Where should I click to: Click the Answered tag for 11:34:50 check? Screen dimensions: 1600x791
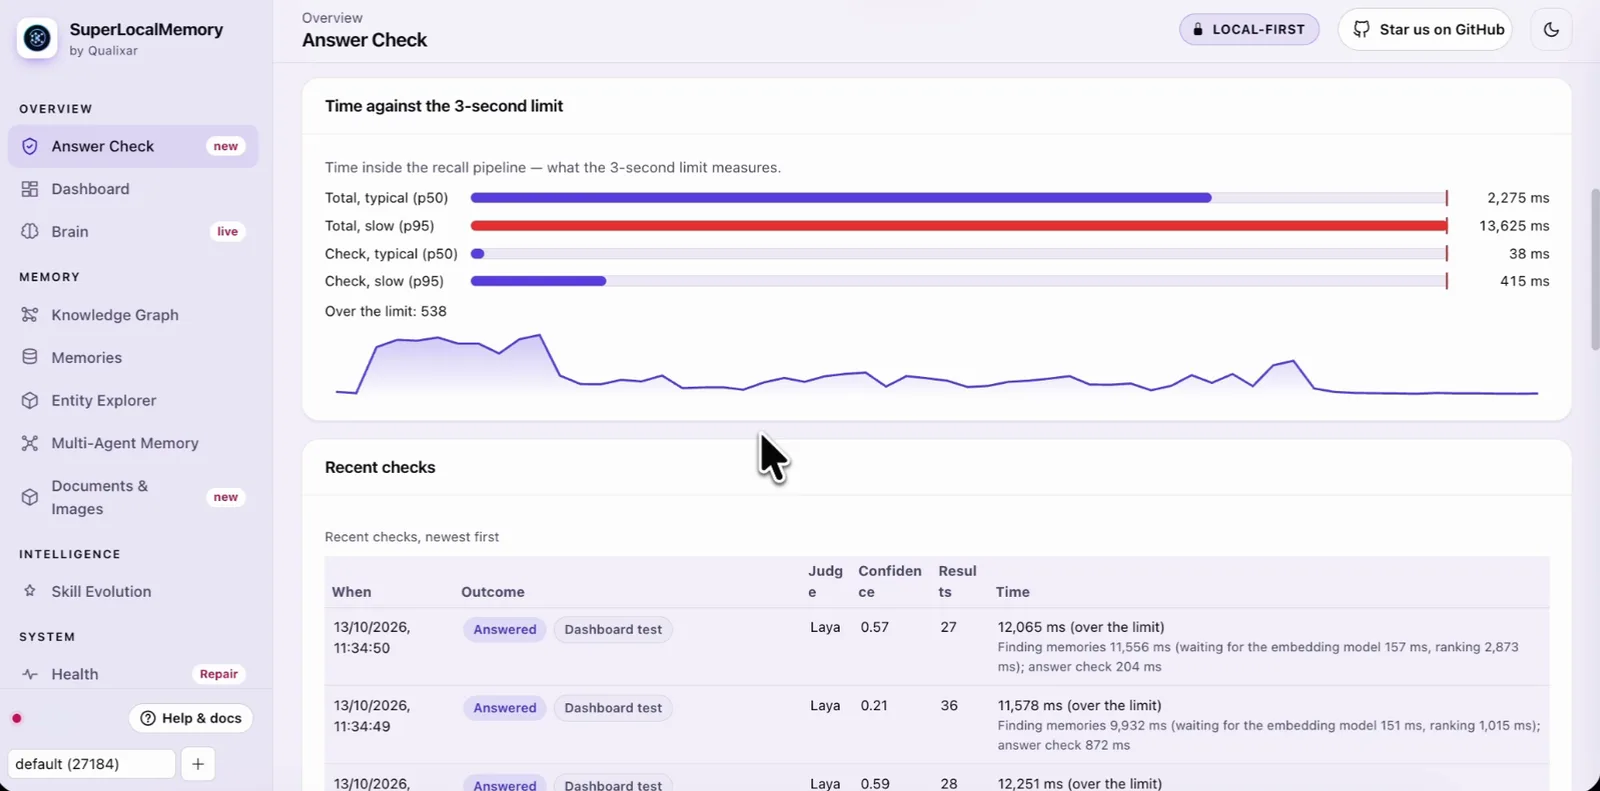click(x=505, y=629)
